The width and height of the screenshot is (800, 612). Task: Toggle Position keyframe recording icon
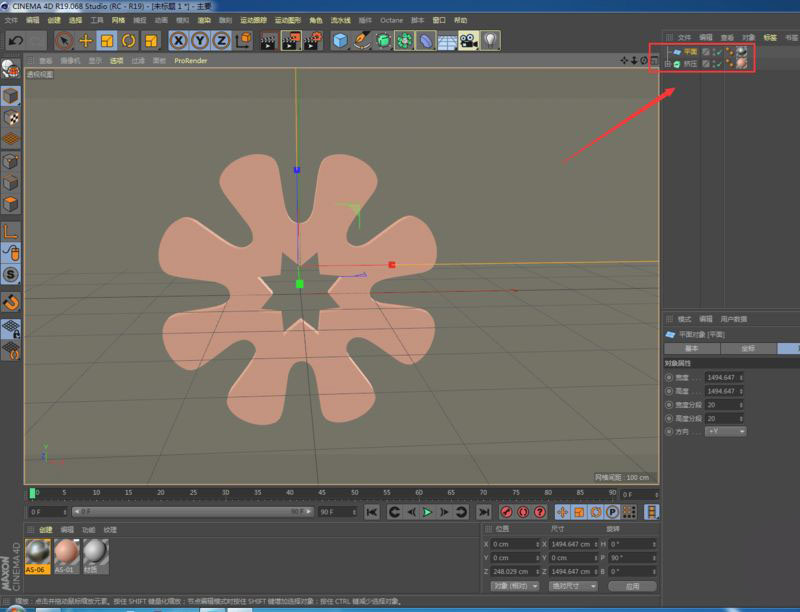(563, 512)
